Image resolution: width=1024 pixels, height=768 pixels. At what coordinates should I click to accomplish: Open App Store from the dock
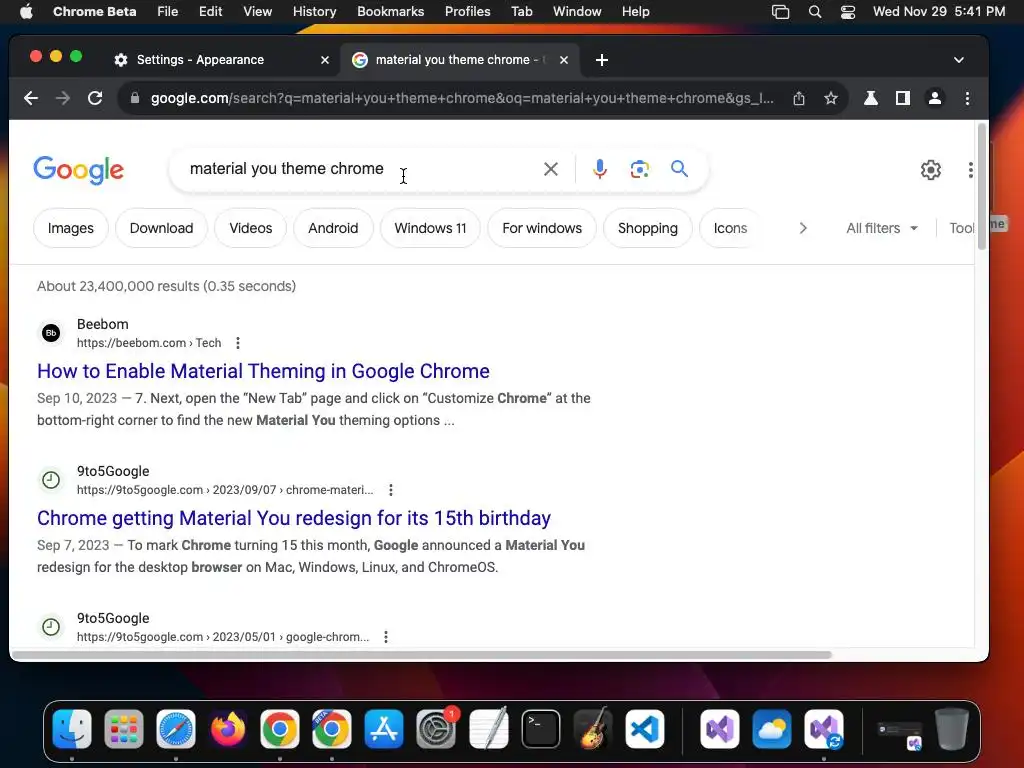pyautogui.click(x=384, y=729)
